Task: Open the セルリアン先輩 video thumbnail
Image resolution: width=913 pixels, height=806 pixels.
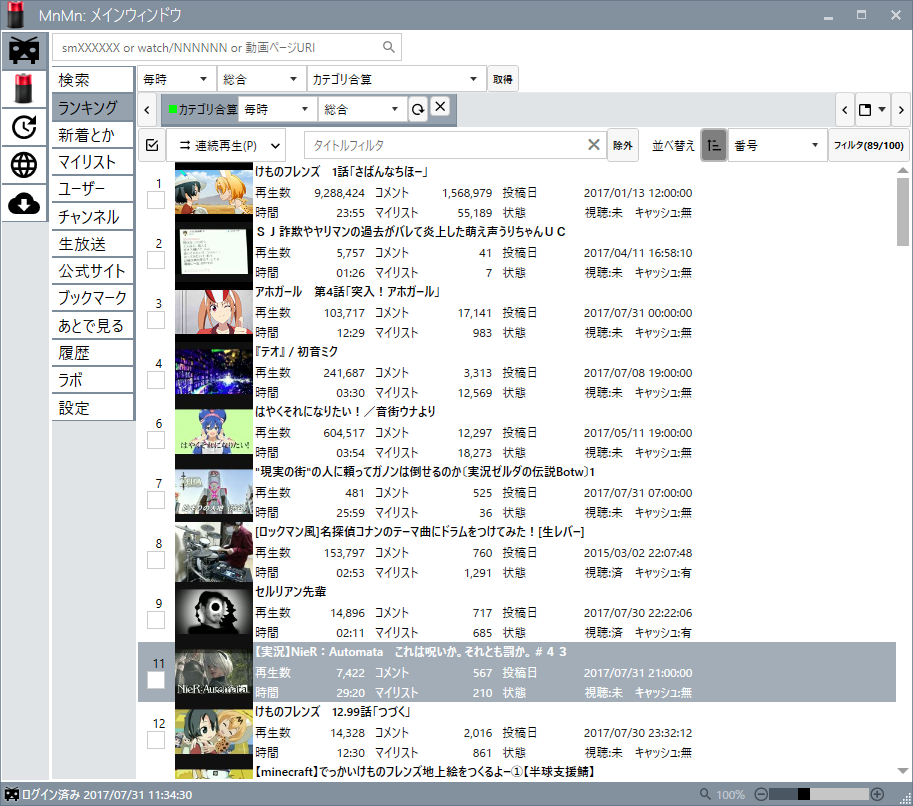Action: (x=214, y=611)
